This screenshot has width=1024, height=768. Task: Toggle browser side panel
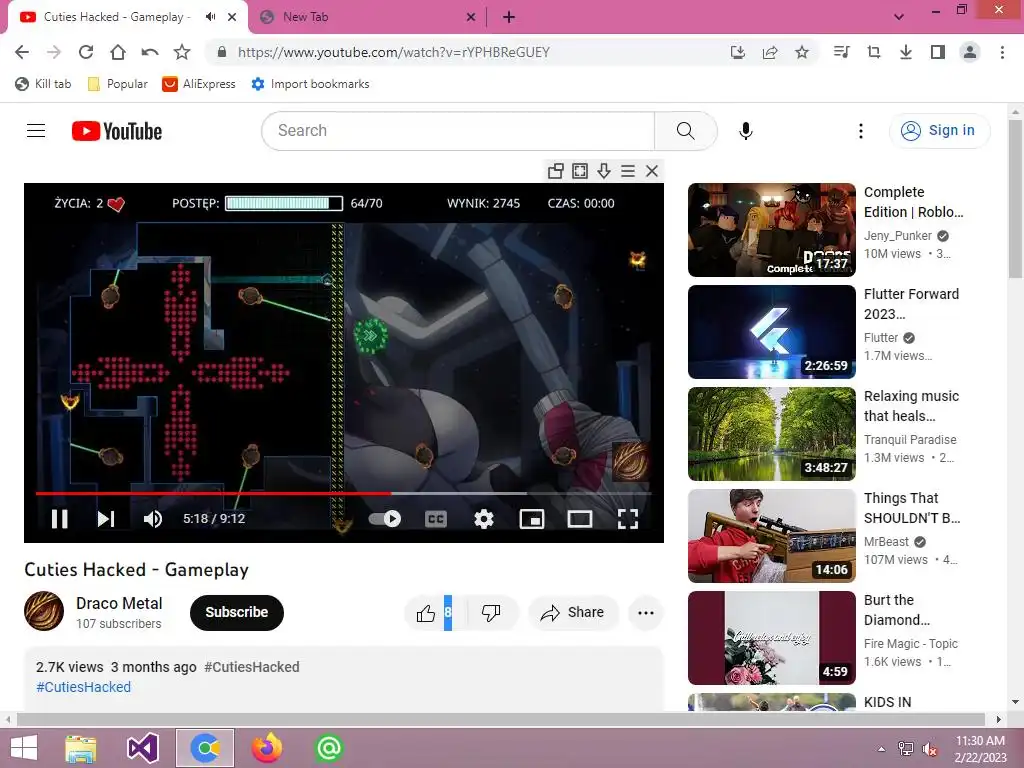pos(938,52)
